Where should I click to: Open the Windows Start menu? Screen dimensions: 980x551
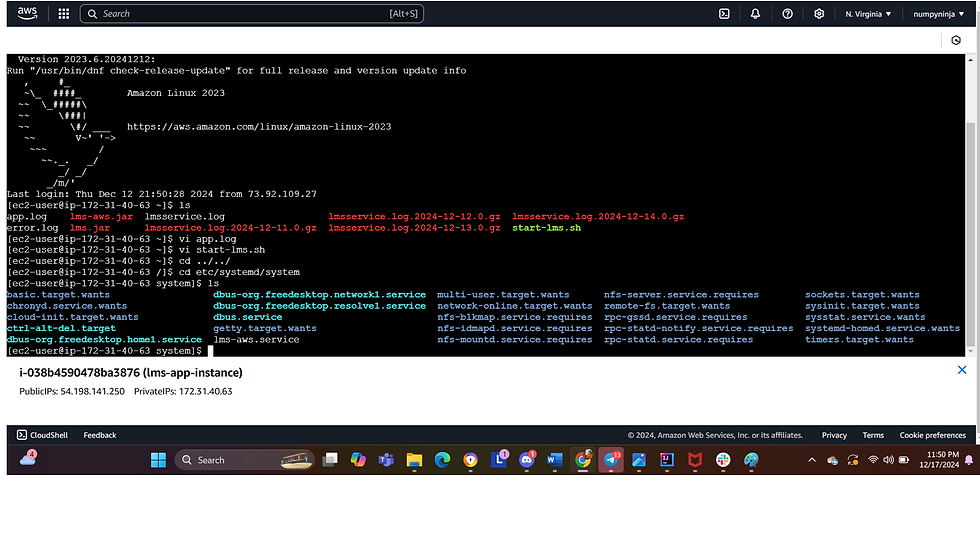coord(159,460)
